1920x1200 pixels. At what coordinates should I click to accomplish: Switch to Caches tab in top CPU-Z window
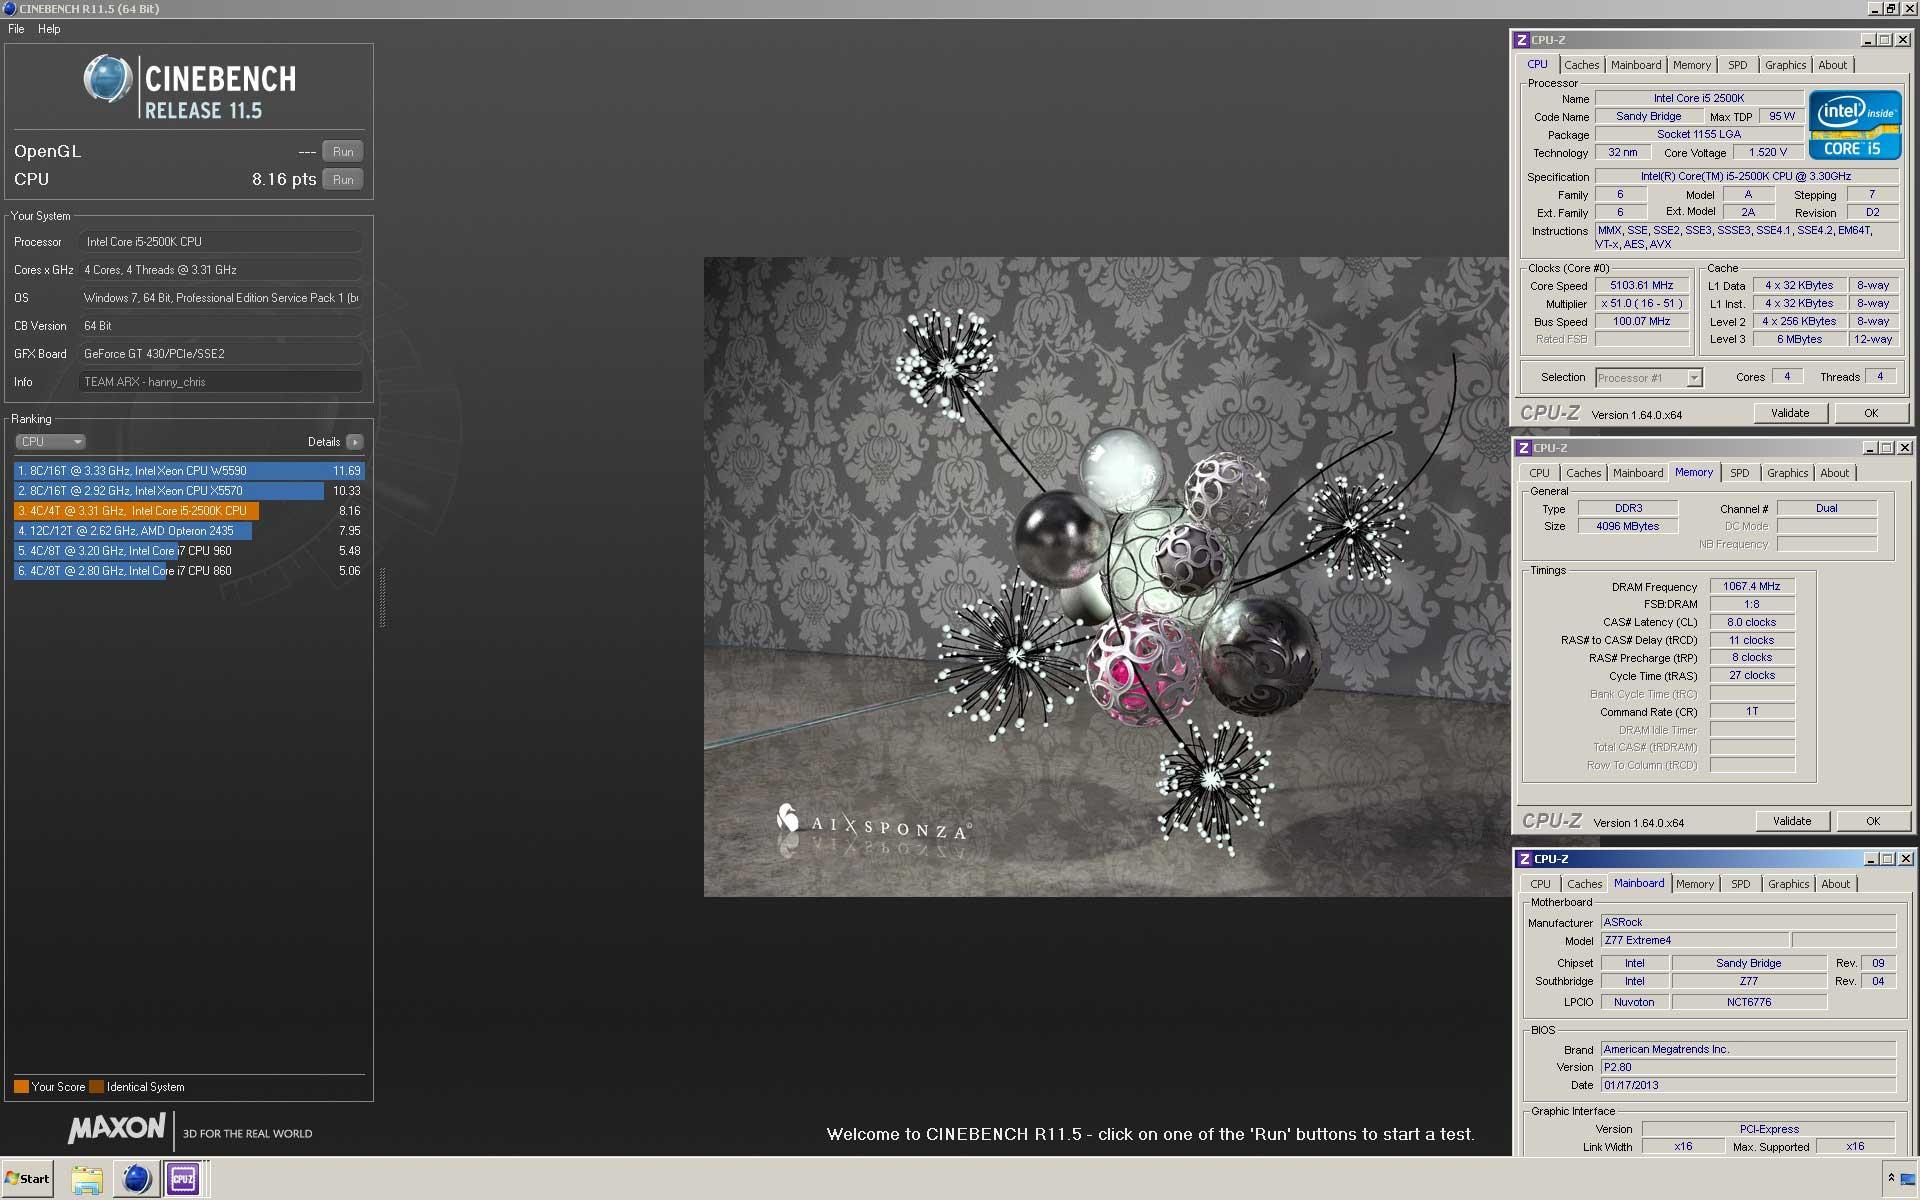pyautogui.click(x=1581, y=65)
